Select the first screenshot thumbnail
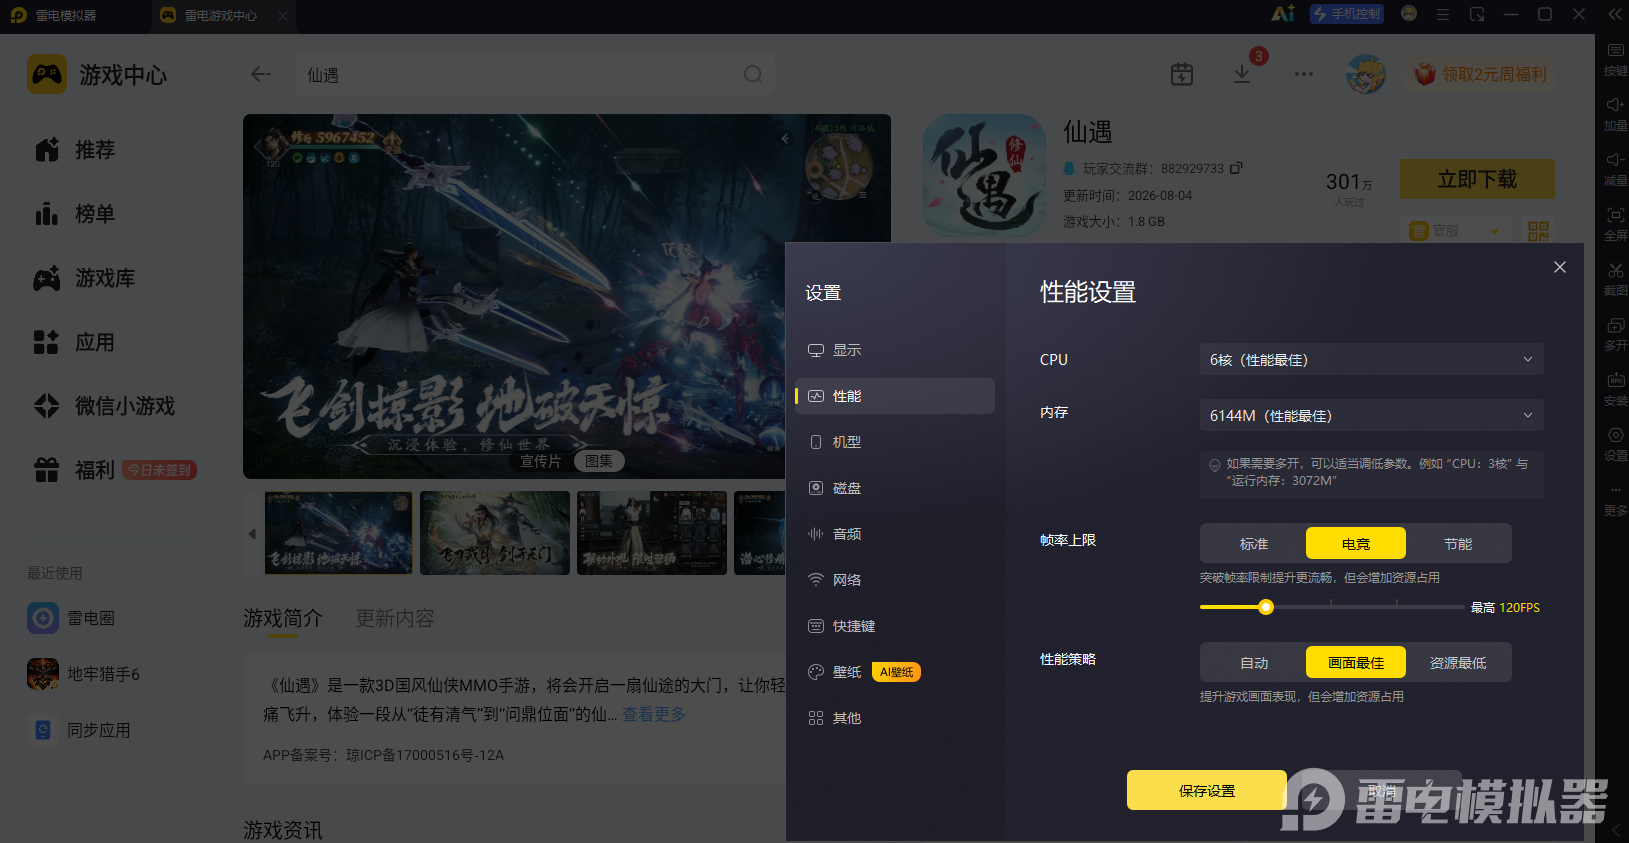The image size is (1629, 843). (338, 533)
